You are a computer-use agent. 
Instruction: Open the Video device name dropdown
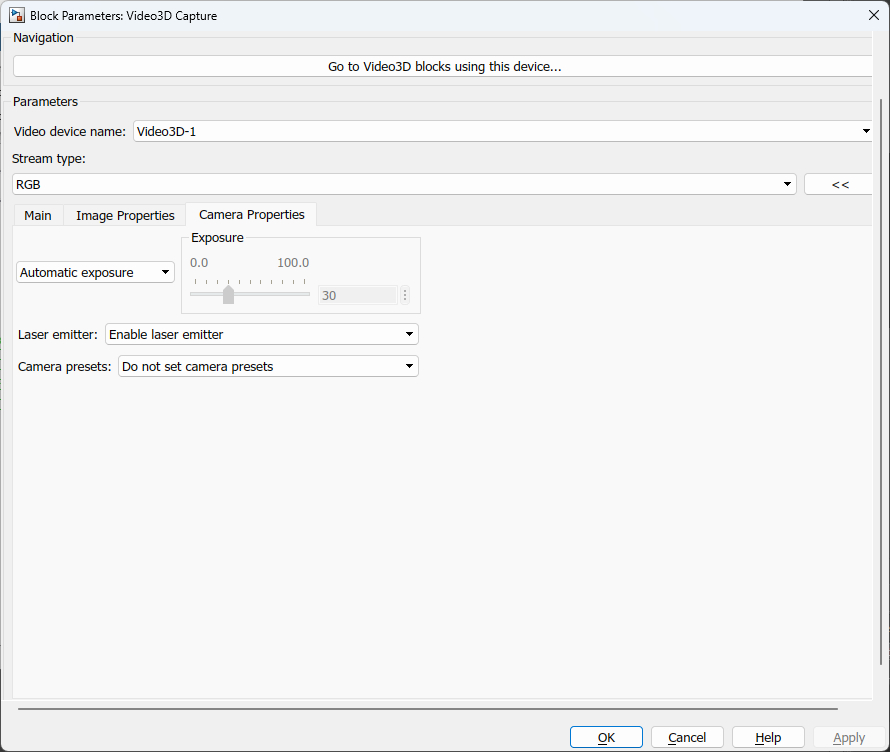click(x=866, y=131)
